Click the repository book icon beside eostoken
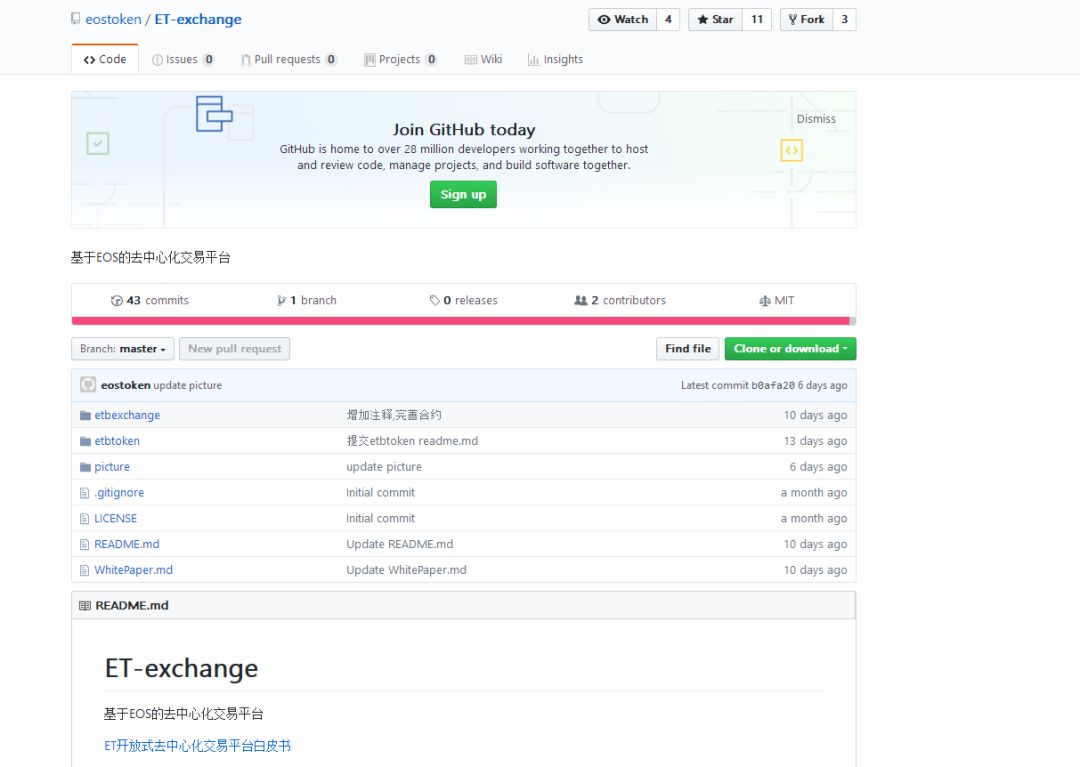1080x767 pixels. 76,19
